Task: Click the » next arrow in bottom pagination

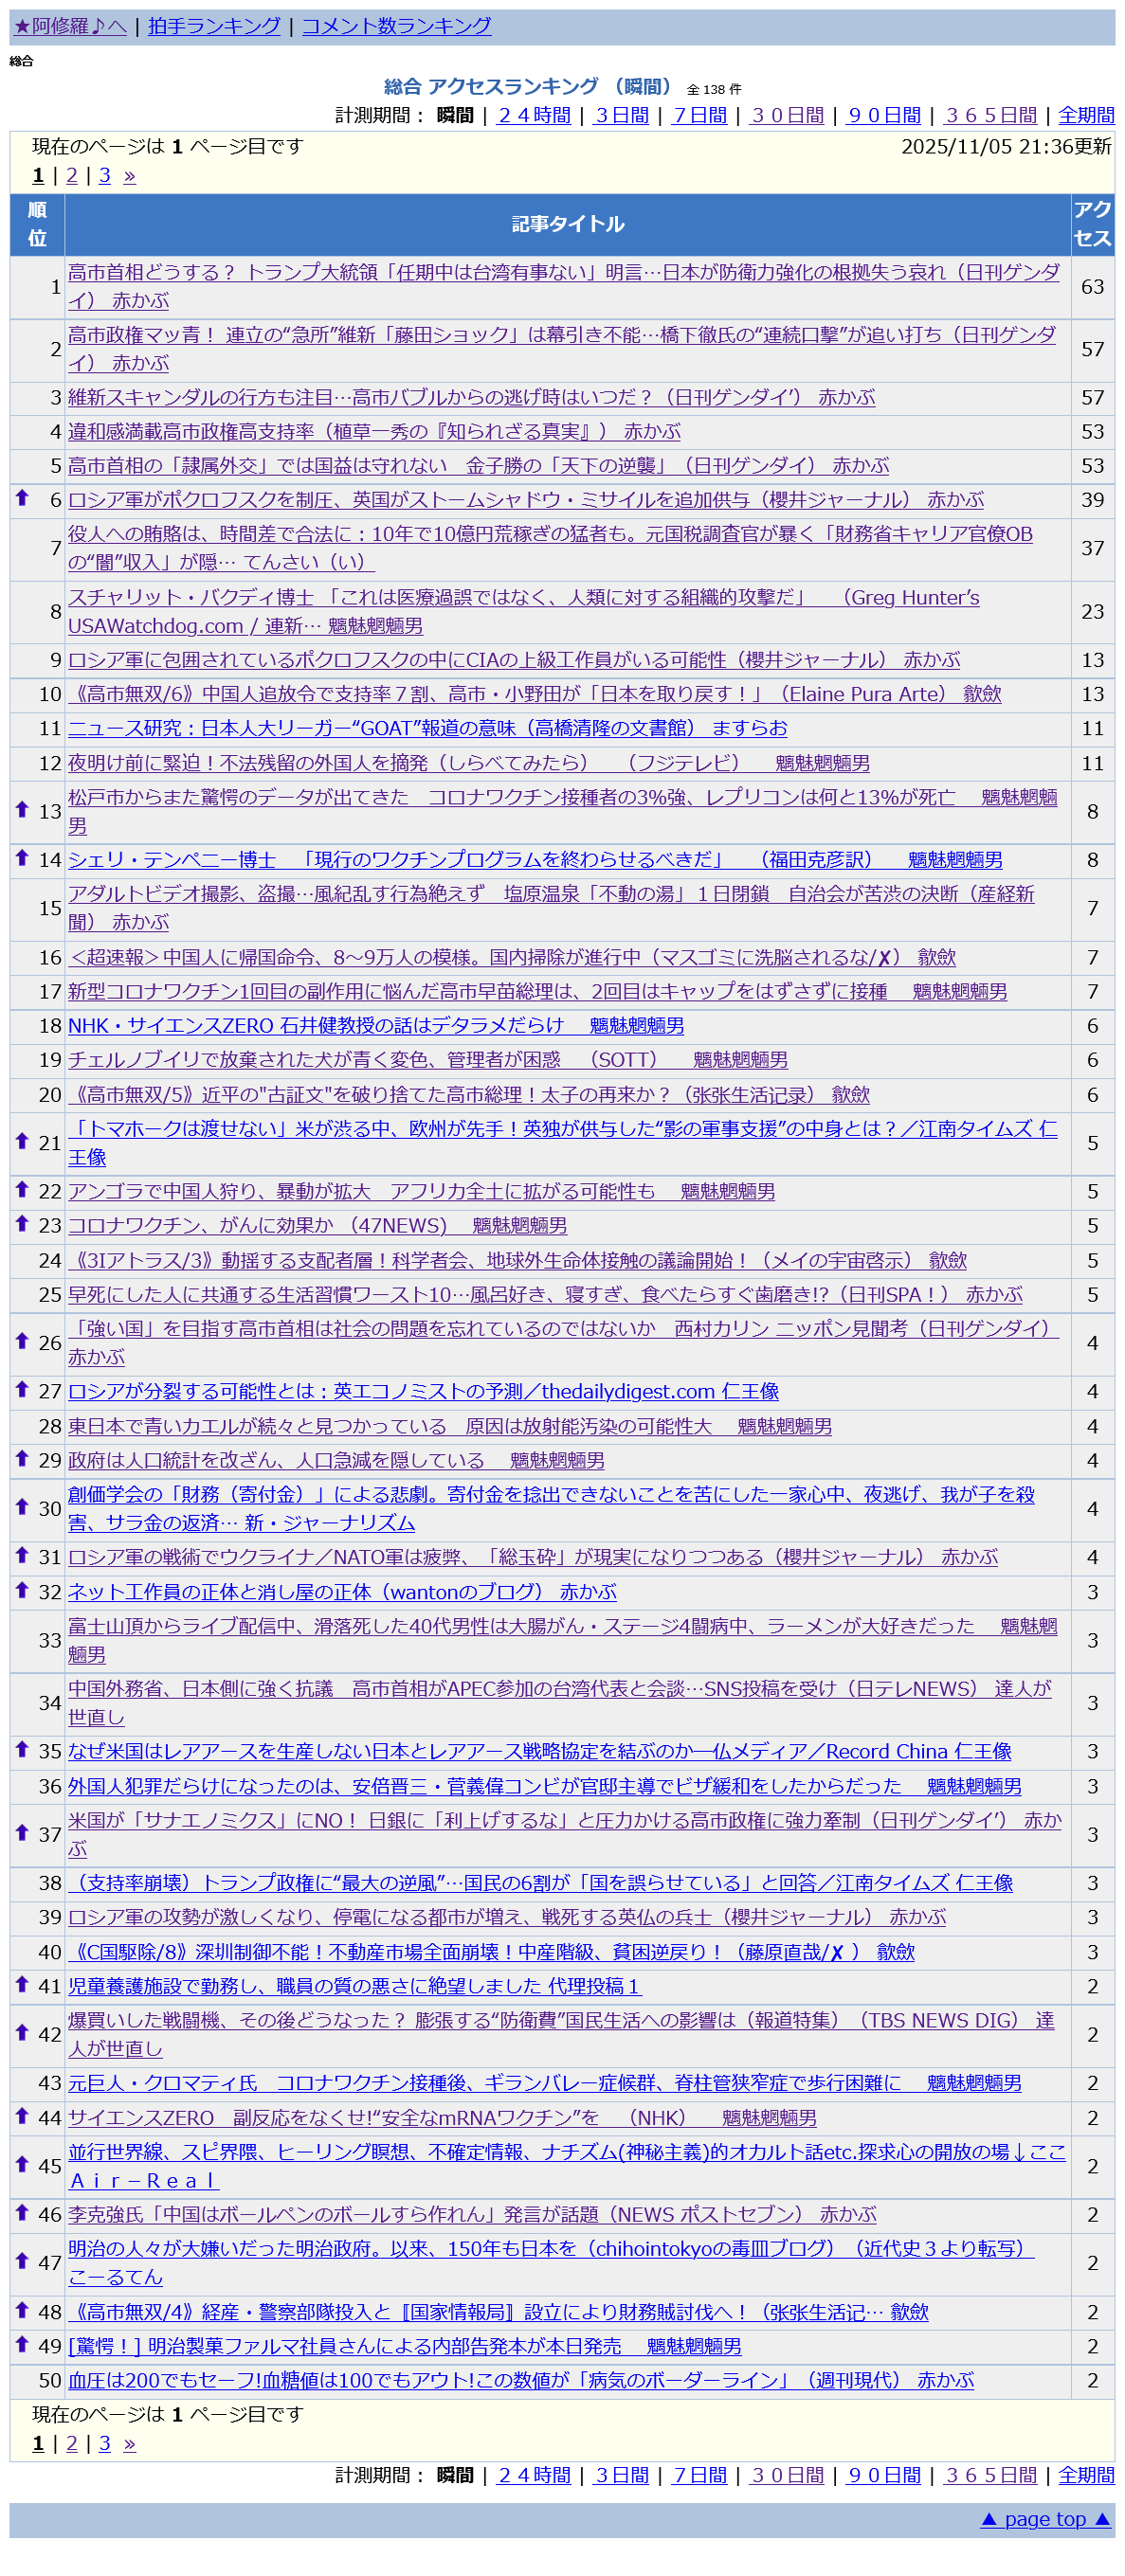Action: (x=129, y=2443)
